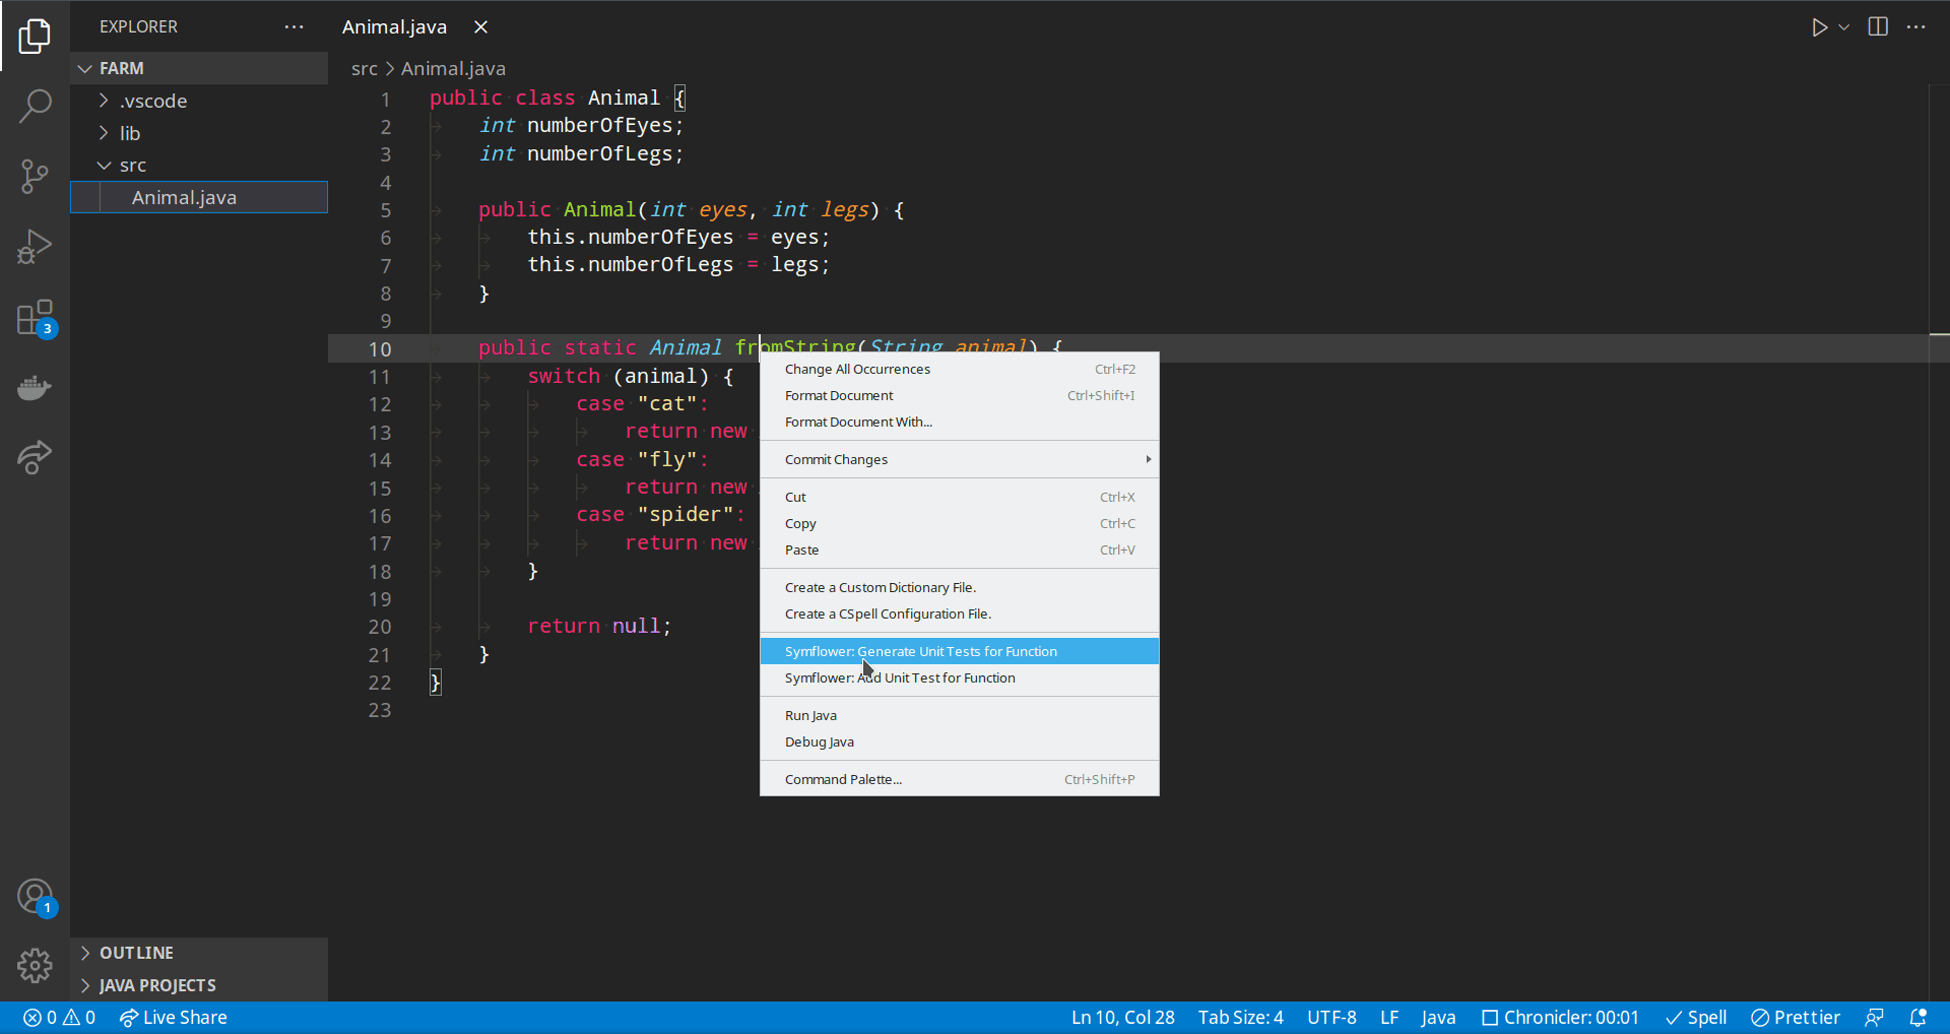Open the run options dropdown arrow
The width and height of the screenshot is (1950, 1034).
click(1844, 27)
